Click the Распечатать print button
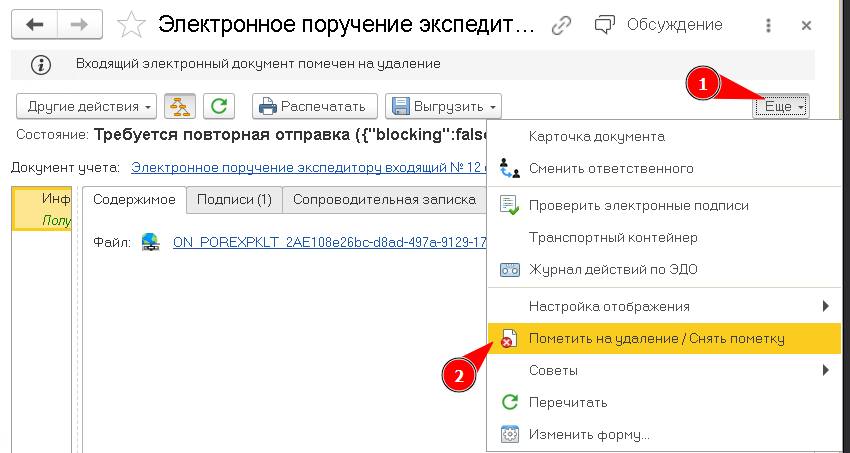The image size is (850, 453). 315,106
